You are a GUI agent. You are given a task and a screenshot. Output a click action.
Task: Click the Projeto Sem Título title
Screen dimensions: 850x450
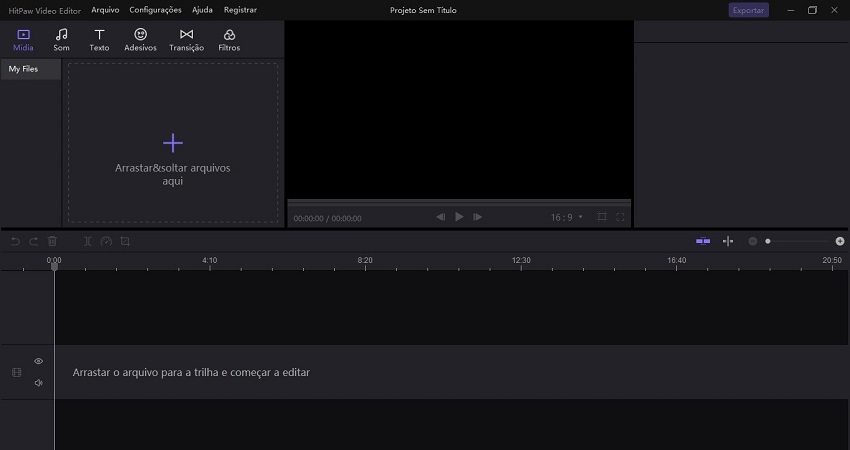click(x=423, y=10)
